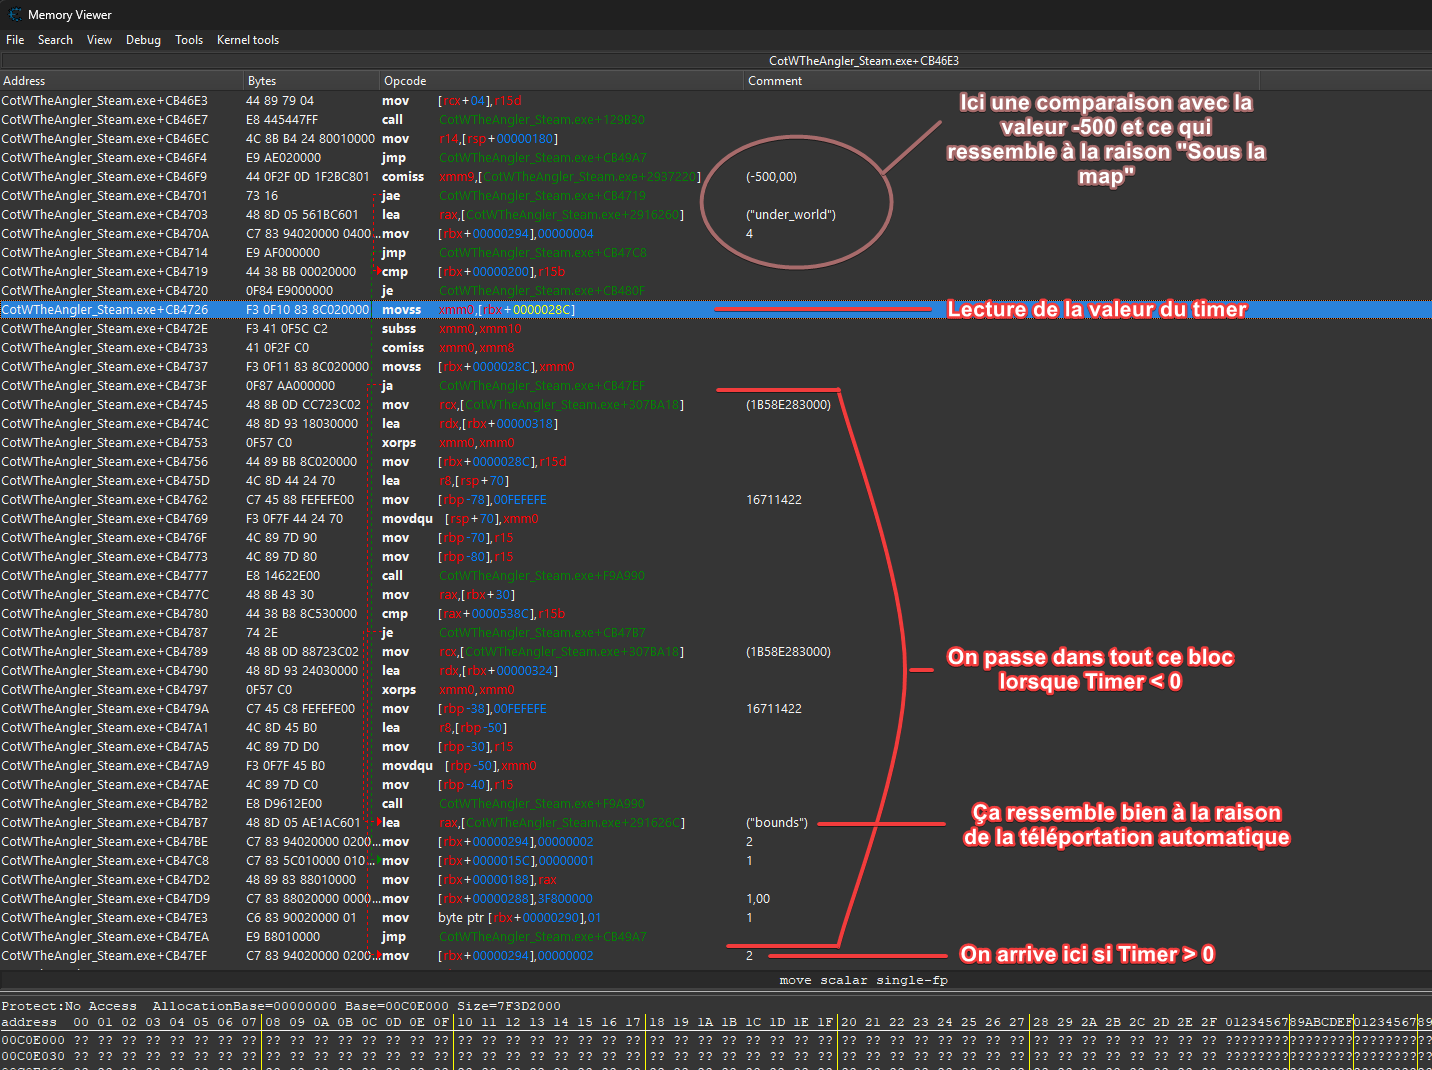Click the jump target CotWTheAngler_Steam.exe+129B30

542,120
